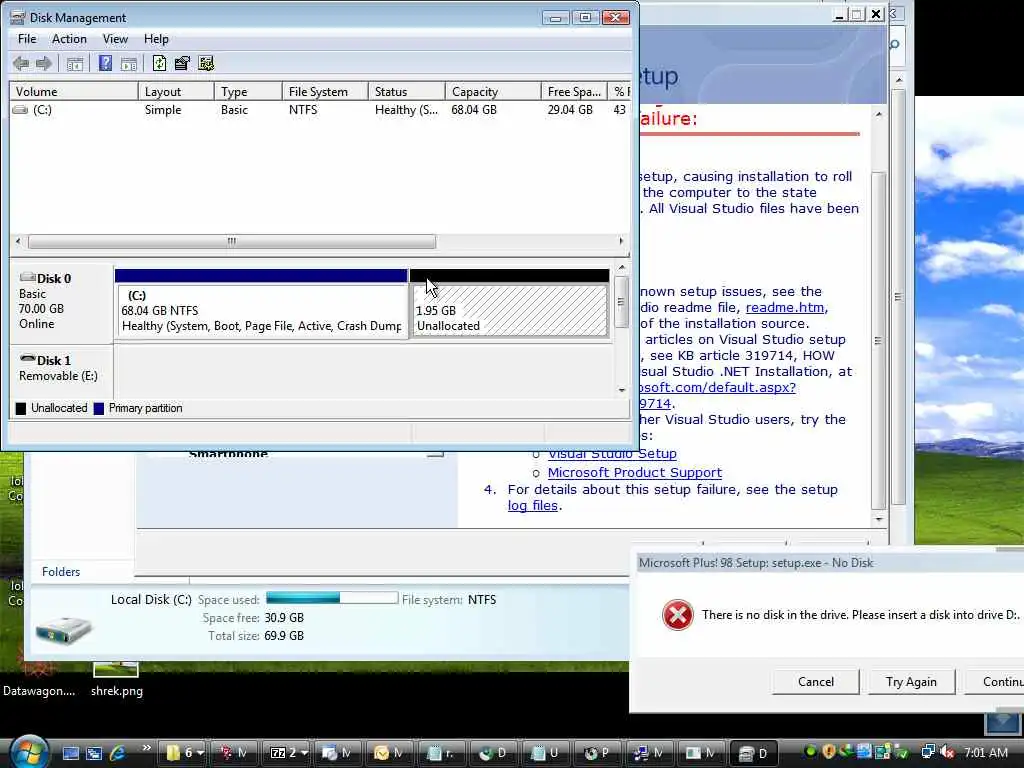The width and height of the screenshot is (1024, 768).
Task: Click the up arrow of disk pane scrollbar
Action: coord(622,268)
